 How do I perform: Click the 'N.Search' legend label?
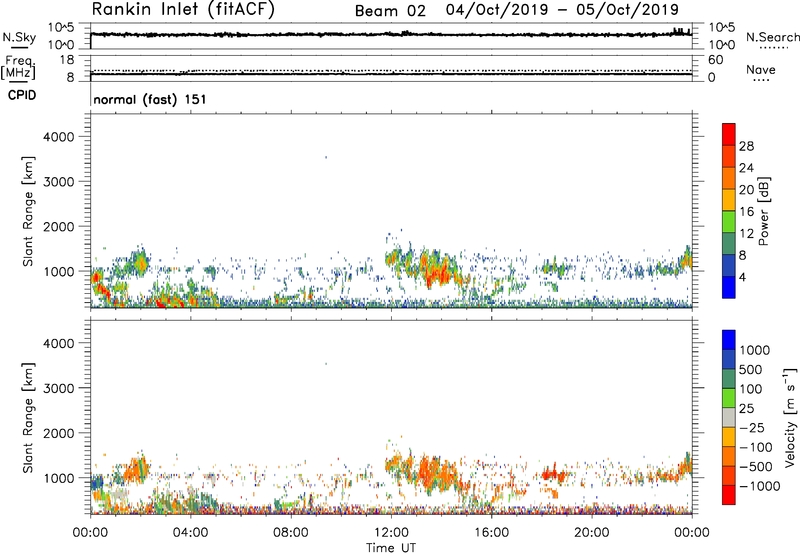coord(772,37)
